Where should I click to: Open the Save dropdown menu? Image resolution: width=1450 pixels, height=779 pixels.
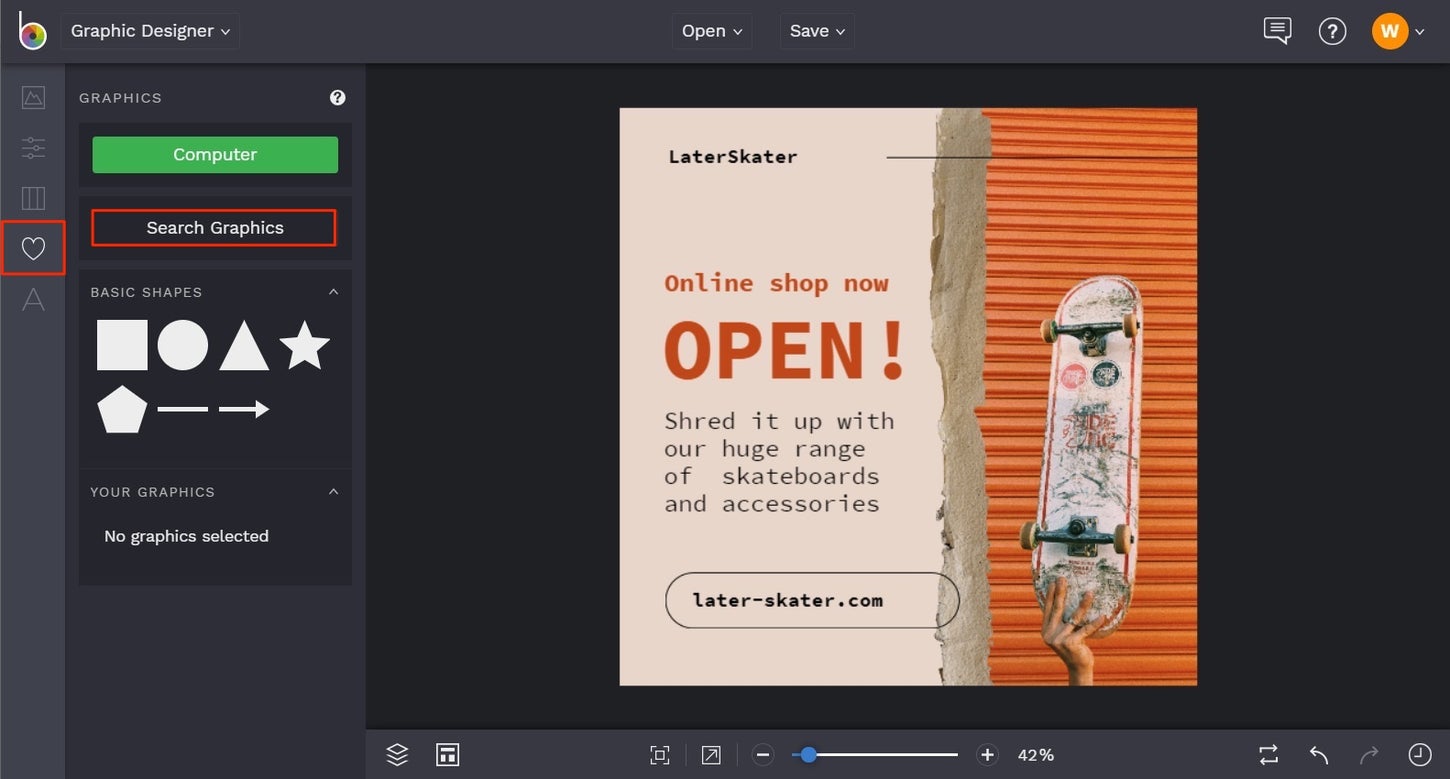(x=816, y=30)
